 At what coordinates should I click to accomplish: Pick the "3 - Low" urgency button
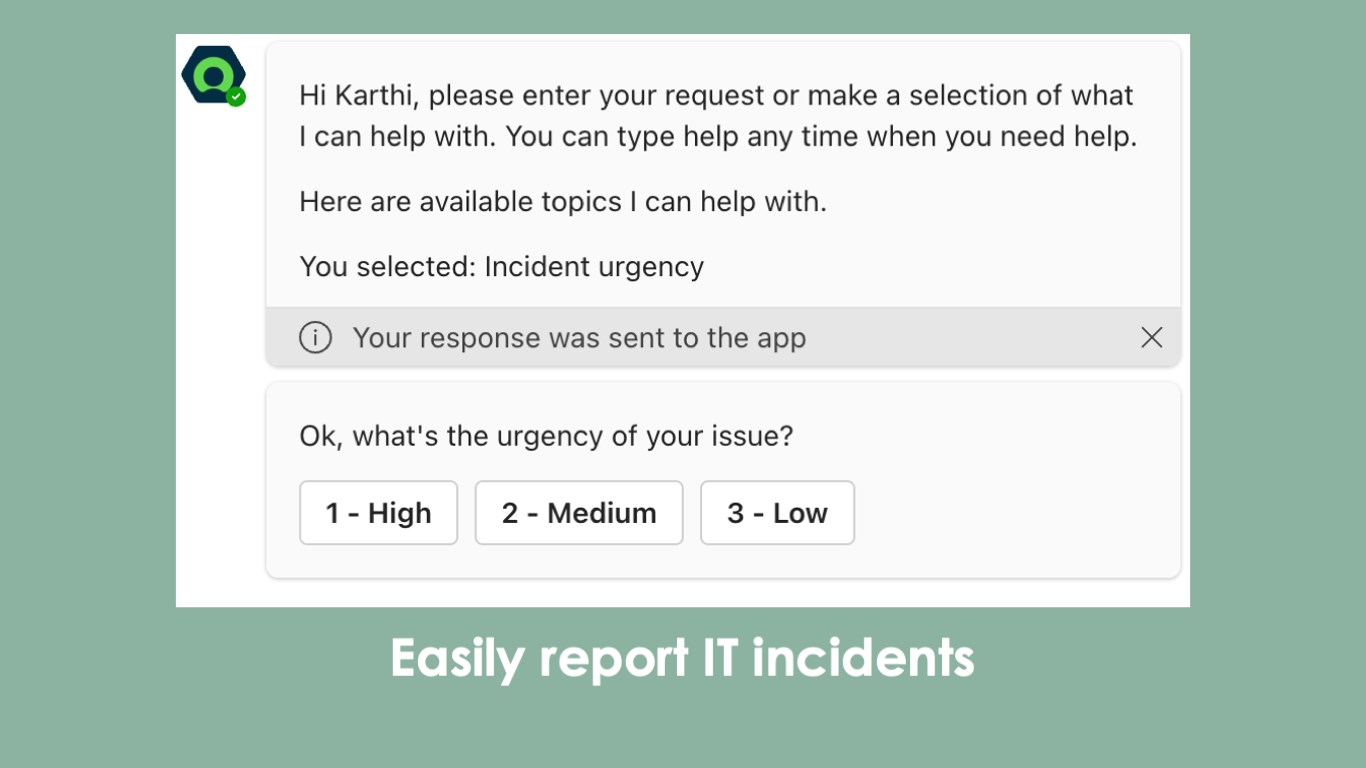coord(777,513)
